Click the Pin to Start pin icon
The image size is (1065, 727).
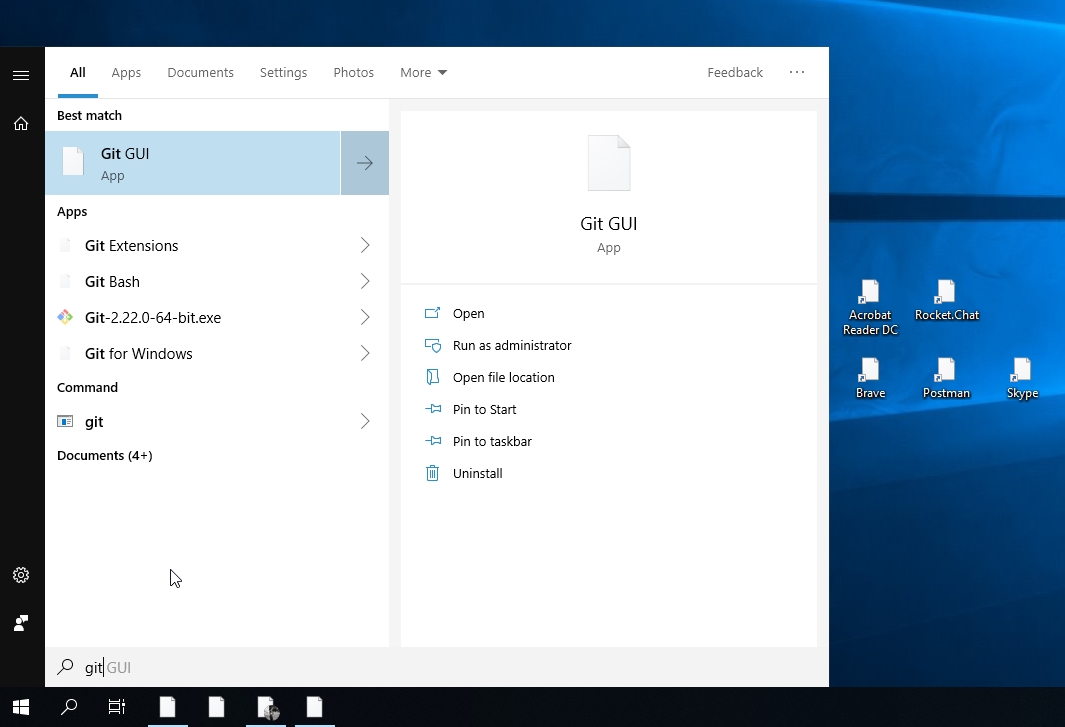pyautogui.click(x=433, y=409)
